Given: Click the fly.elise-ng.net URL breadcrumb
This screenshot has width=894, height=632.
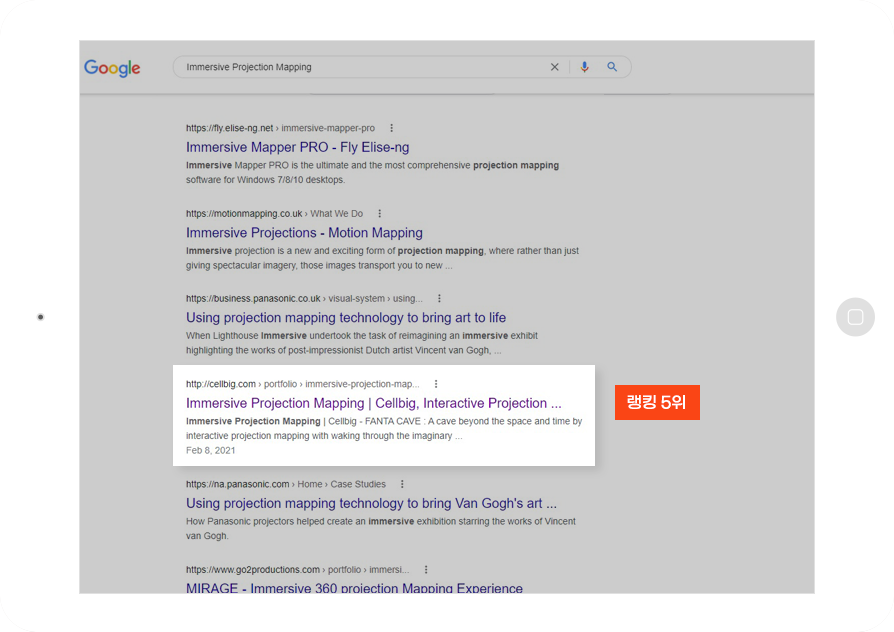Looking at the screenshot, I should tap(281, 128).
